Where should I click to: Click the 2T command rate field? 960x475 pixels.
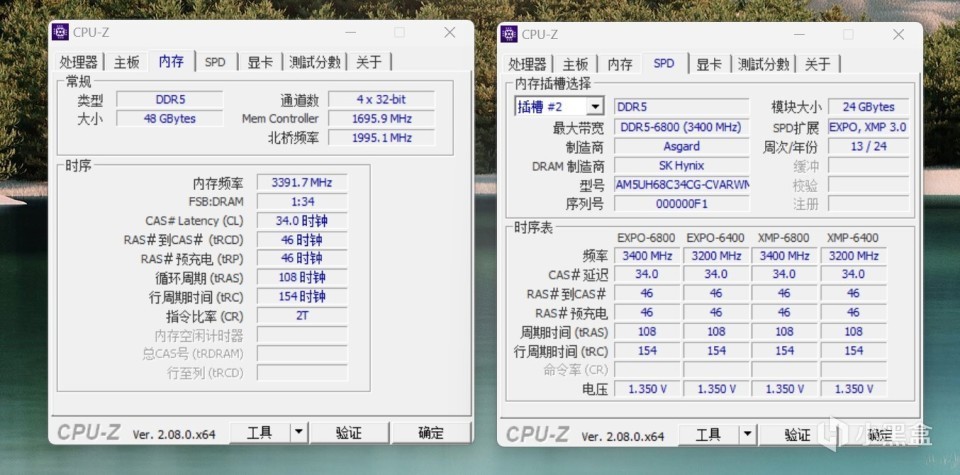pos(302,316)
